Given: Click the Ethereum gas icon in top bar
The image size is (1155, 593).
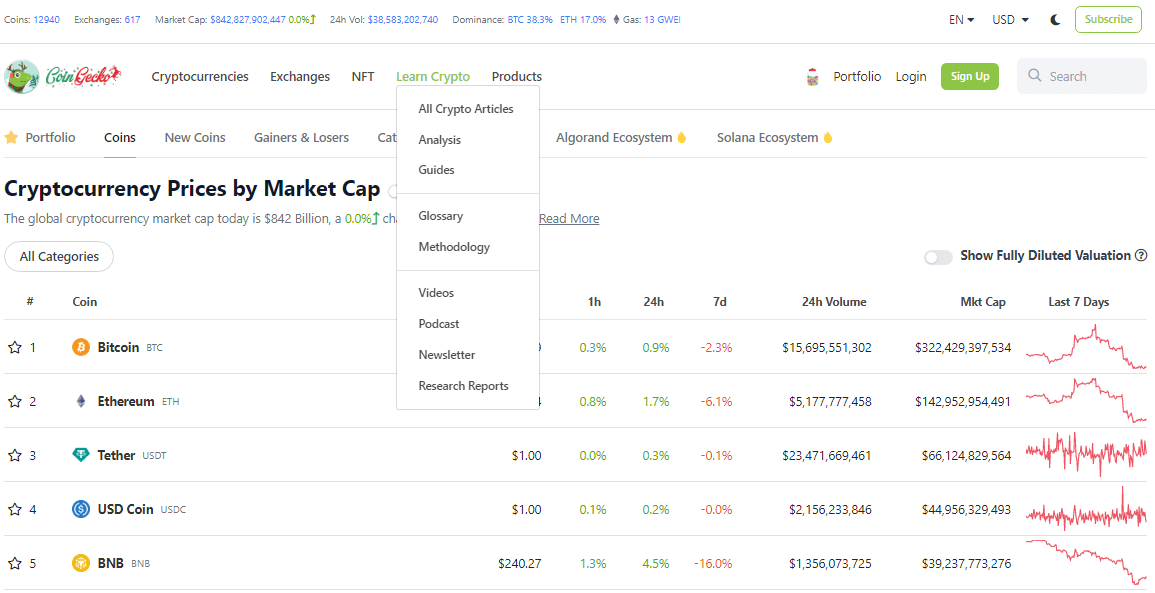Looking at the screenshot, I should (617, 20).
